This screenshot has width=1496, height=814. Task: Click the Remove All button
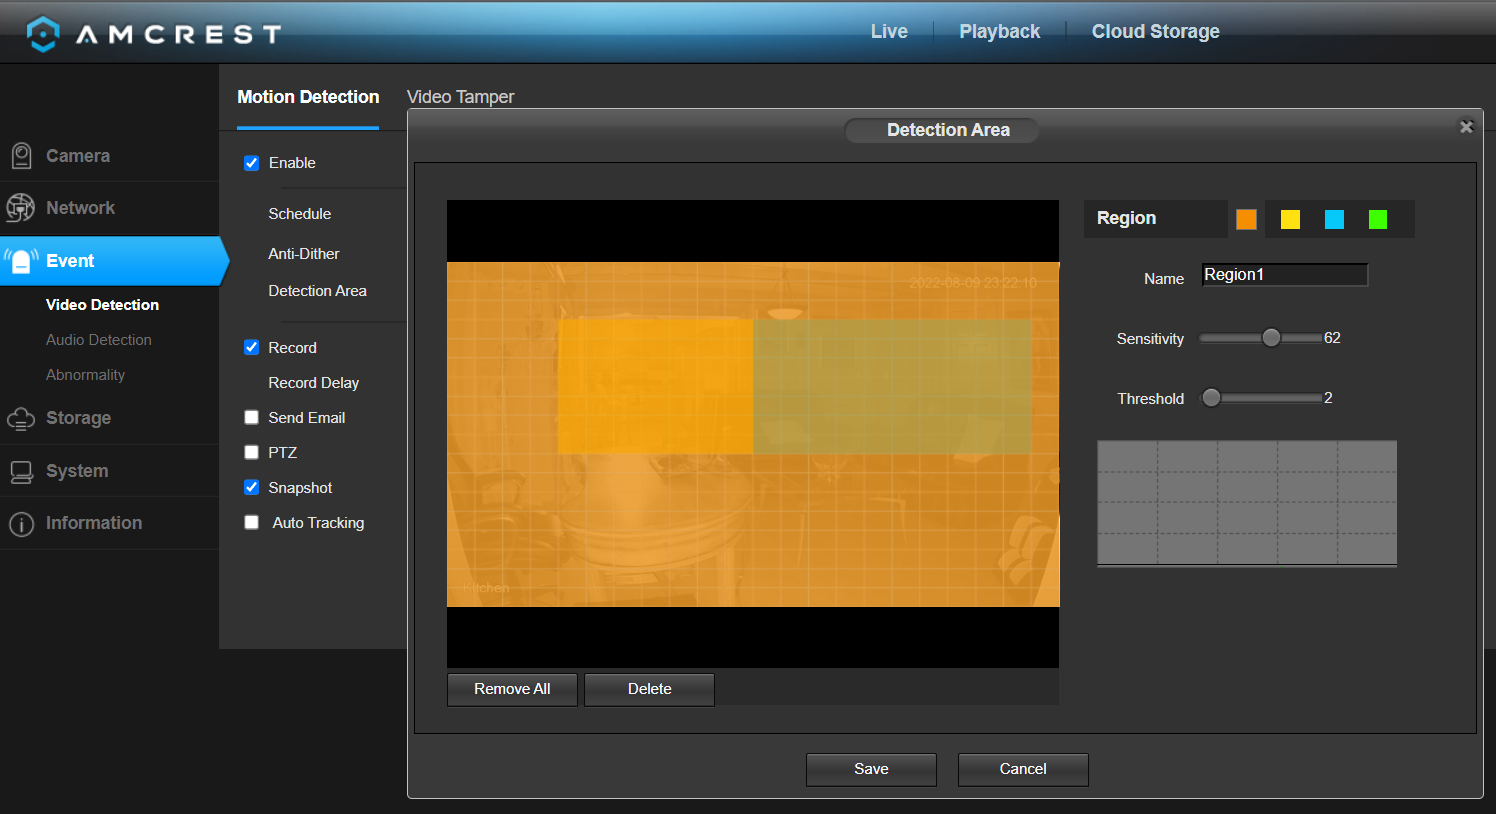pyautogui.click(x=512, y=689)
